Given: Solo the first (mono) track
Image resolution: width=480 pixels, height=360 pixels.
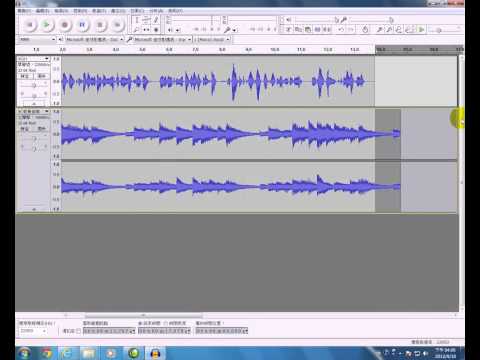Looking at the screenshot, I should click(41, 76).
